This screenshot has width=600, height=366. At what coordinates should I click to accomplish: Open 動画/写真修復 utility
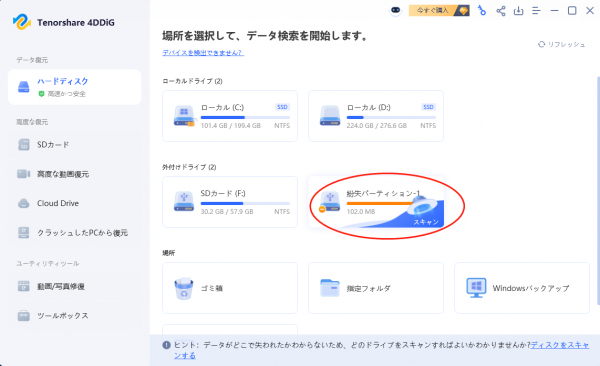[75, 286]
